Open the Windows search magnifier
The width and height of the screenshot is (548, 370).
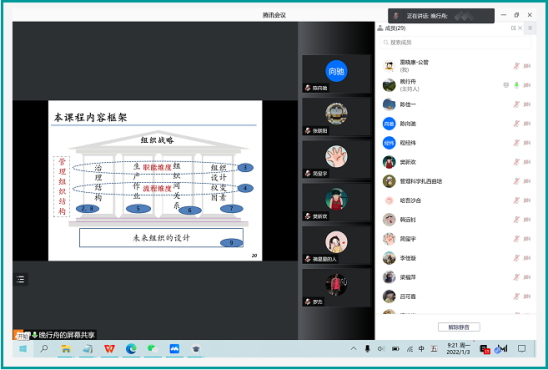[44, 349]
